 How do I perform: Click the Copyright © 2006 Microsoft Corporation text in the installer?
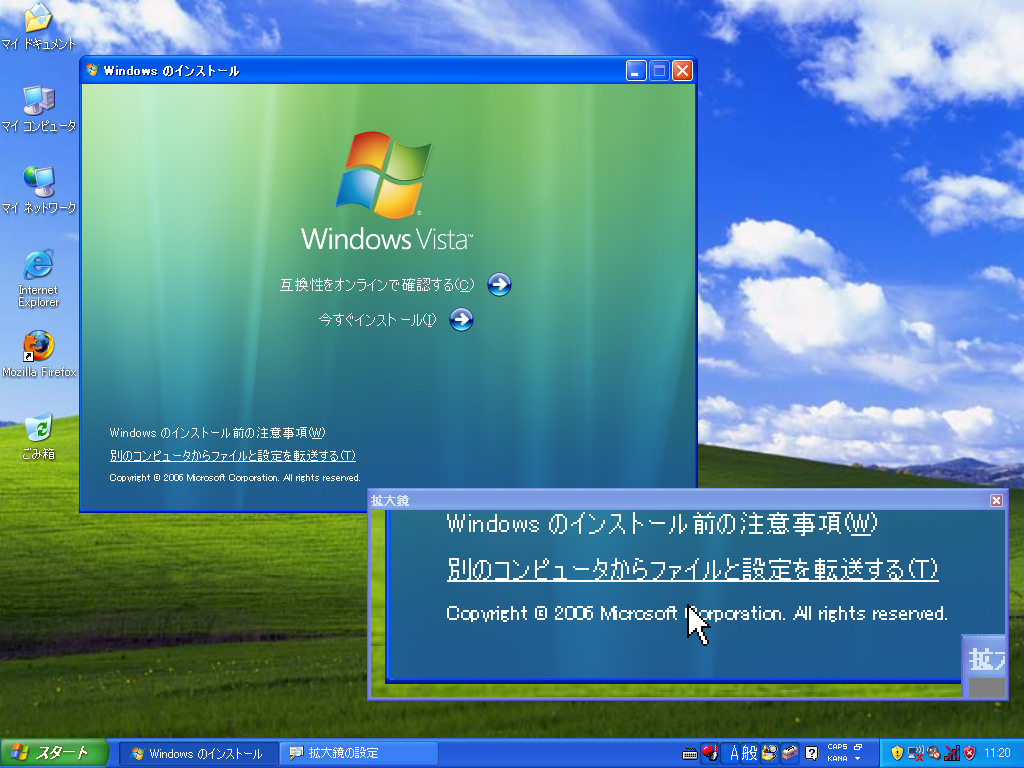tap(235, 477)
